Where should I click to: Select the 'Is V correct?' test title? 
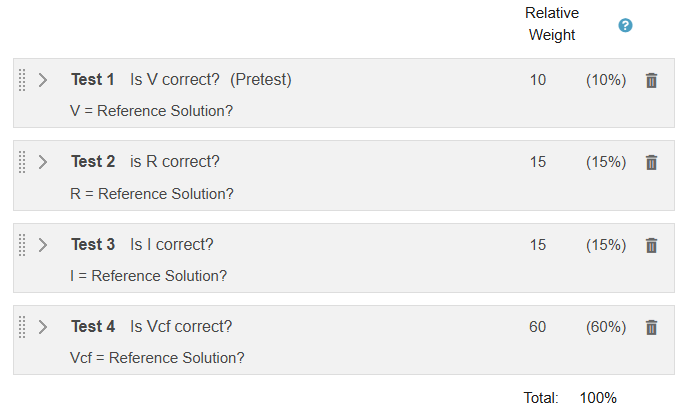point(175,80)
